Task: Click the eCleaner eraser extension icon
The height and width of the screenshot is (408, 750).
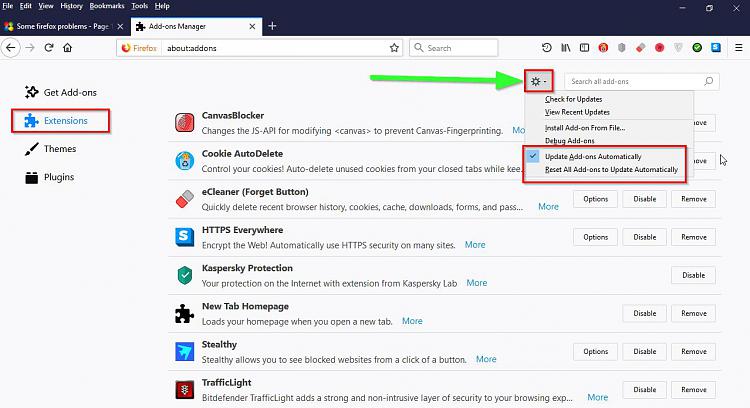Action: [185, 199]
